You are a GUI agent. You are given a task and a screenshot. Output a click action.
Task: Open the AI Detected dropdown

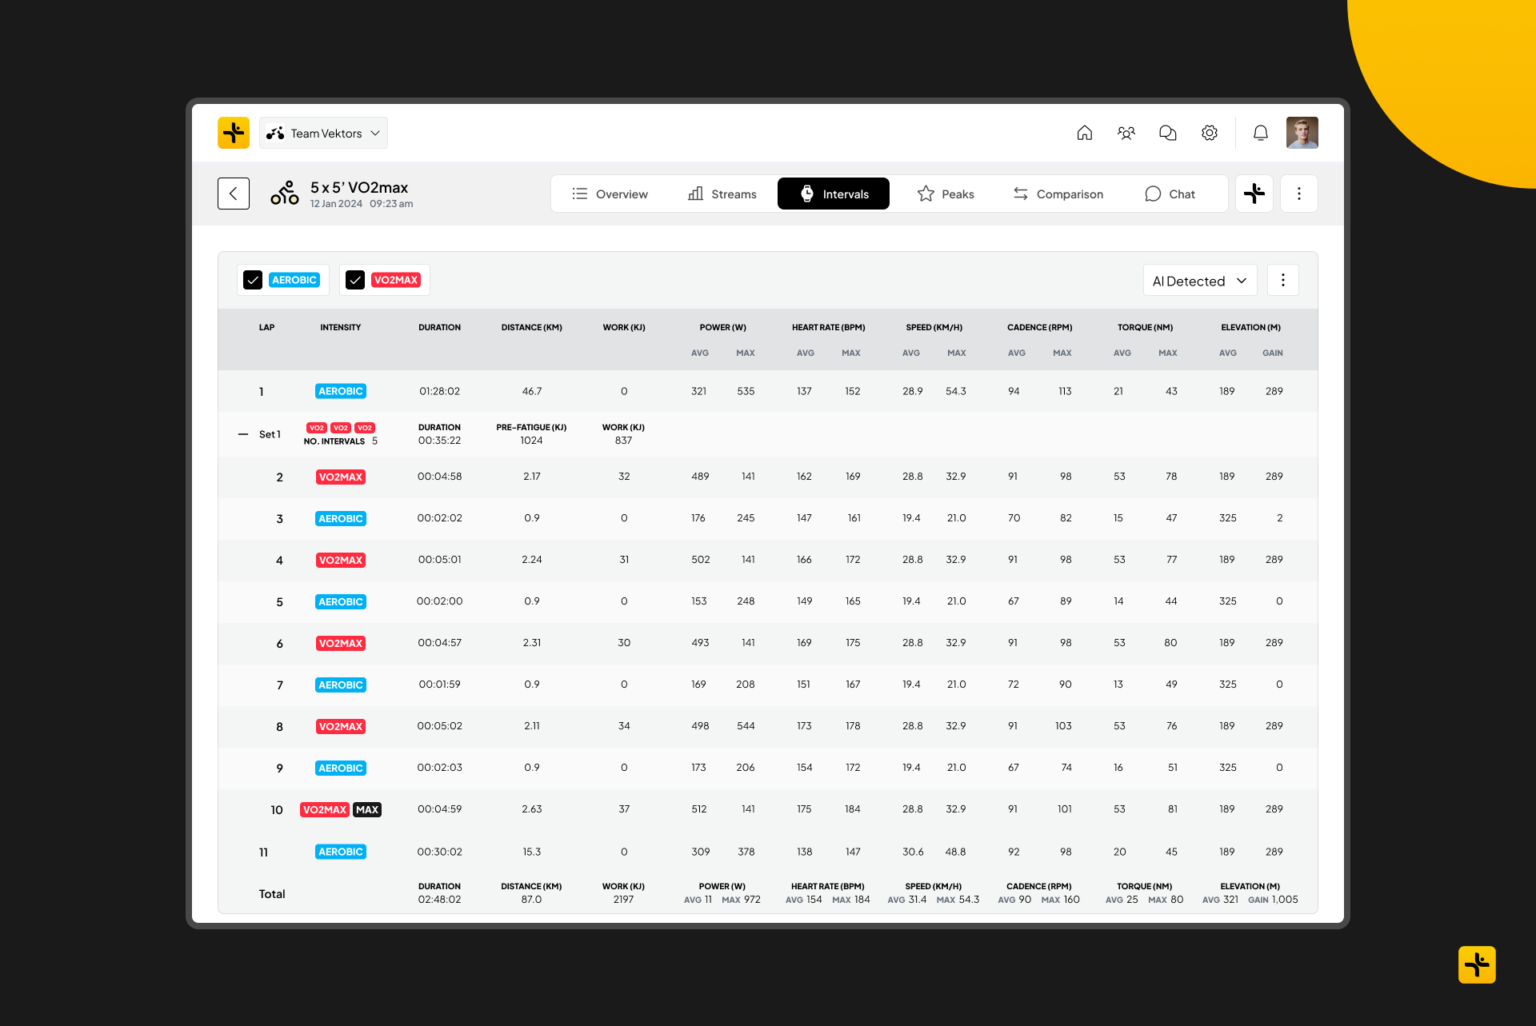(1199, 280)
